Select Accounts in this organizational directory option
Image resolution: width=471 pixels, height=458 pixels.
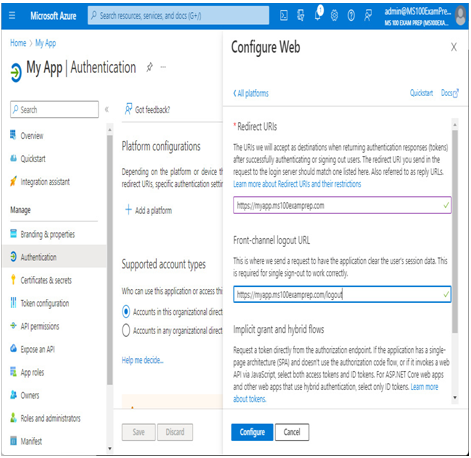pyautogui.click(x=126, y=311)
